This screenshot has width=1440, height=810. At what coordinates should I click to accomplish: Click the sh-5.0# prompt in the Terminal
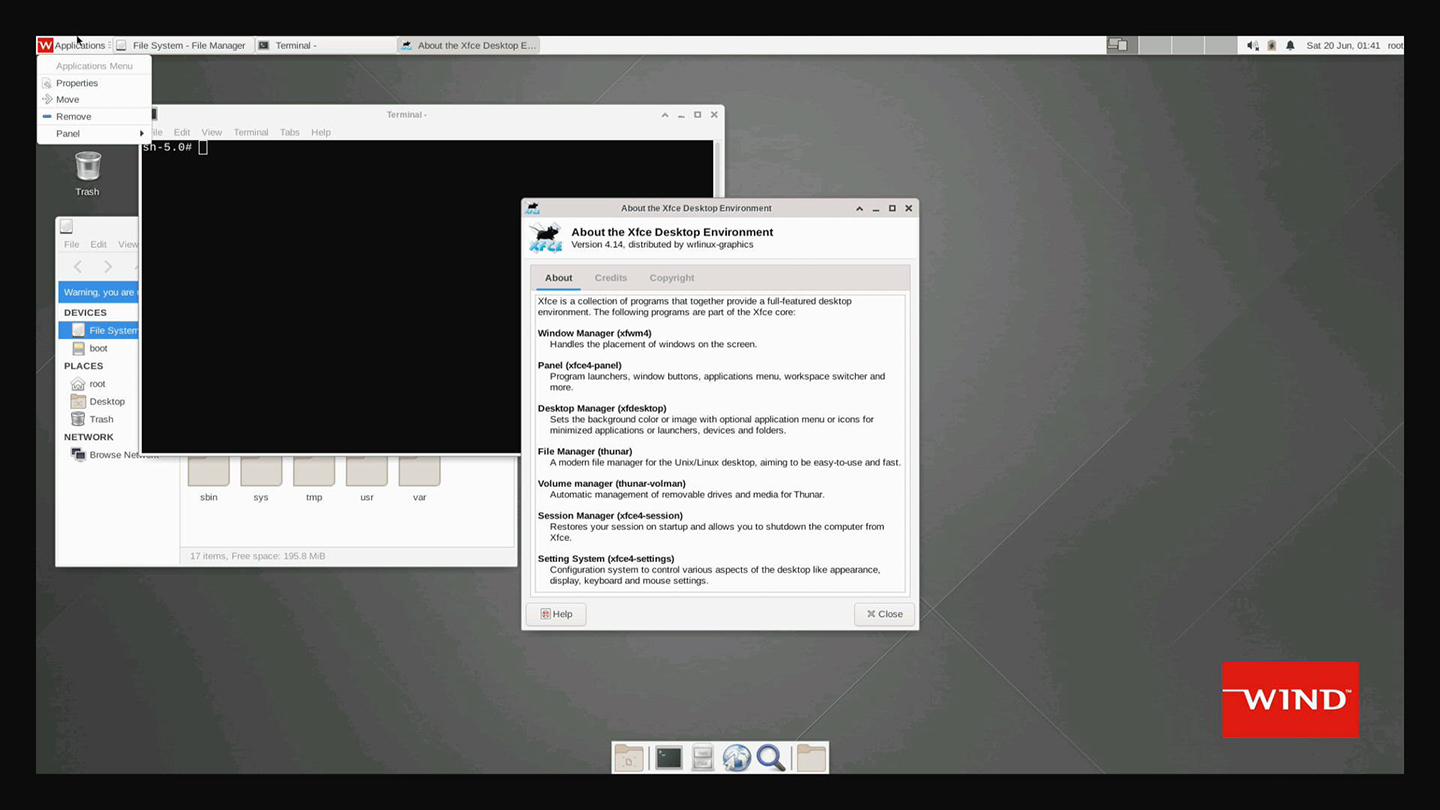coord(166,147)
